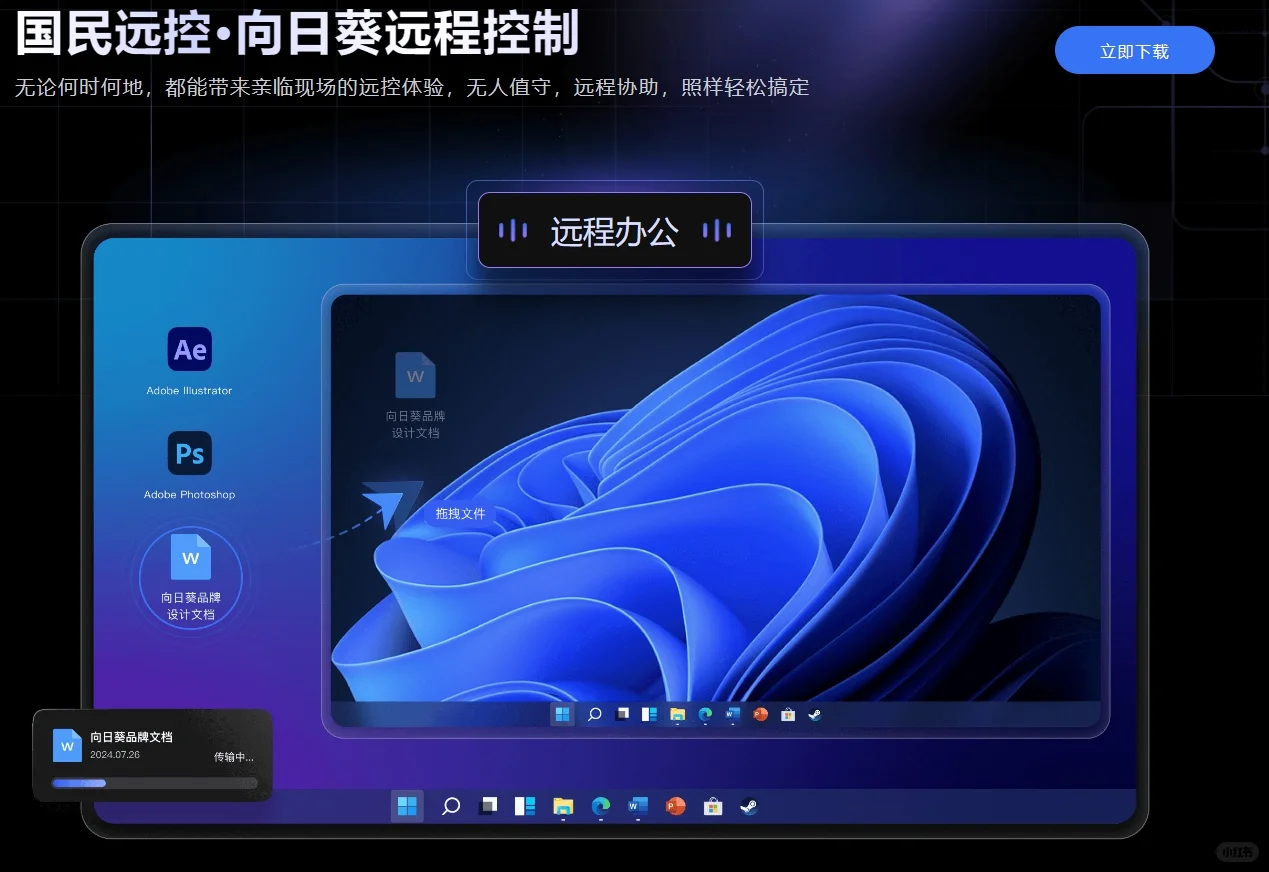The height and width of the screenshot is (872, 1269).
Task: Open Widgets in remote window taskbar
Action: (x=649, y=714)
